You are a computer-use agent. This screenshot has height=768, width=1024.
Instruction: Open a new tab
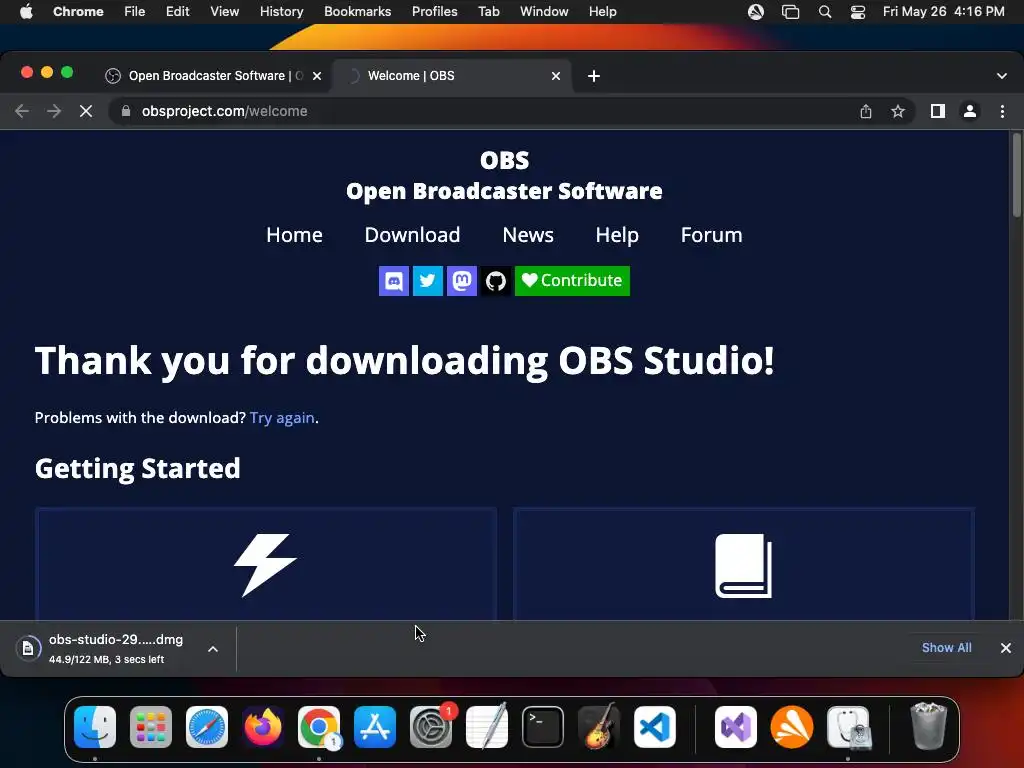coord(594,76)
